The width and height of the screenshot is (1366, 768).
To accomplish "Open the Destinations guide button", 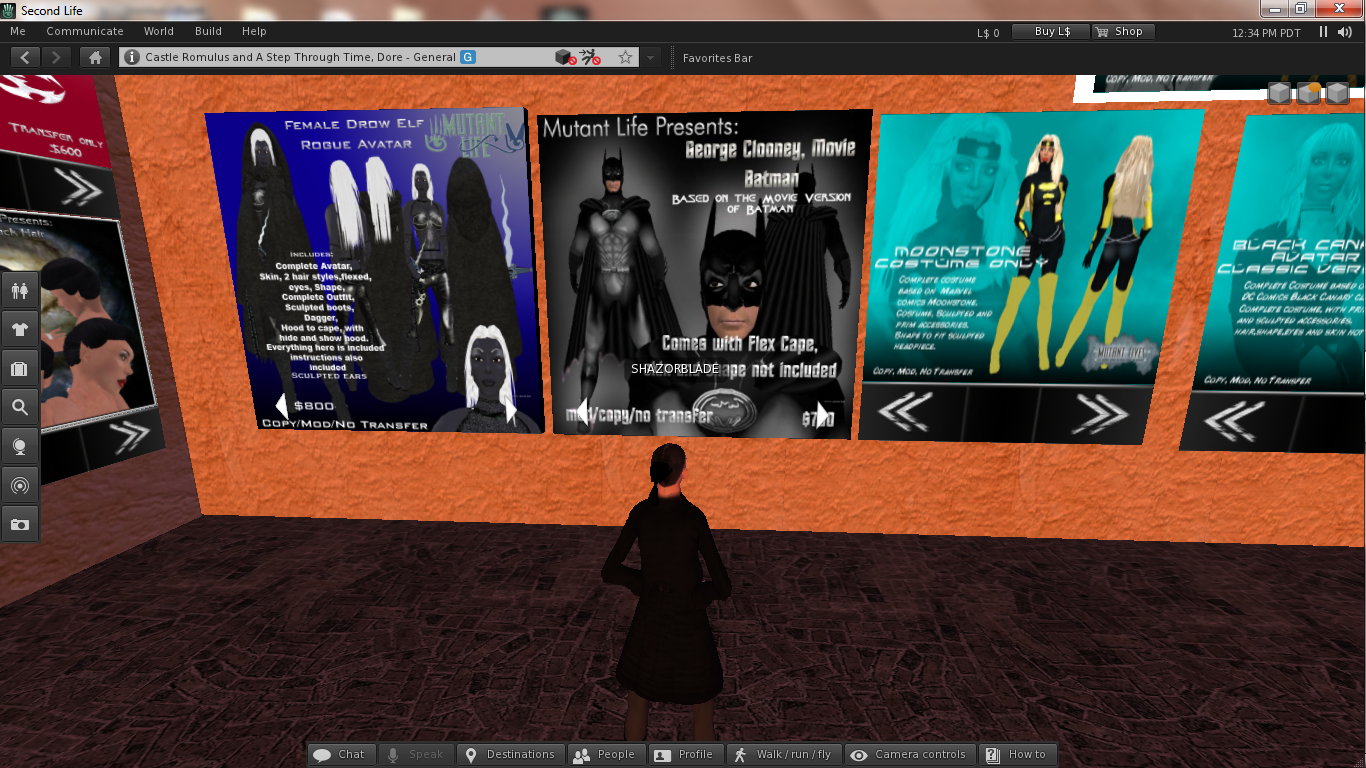I will pyautogui.click(x=510, y=754).
